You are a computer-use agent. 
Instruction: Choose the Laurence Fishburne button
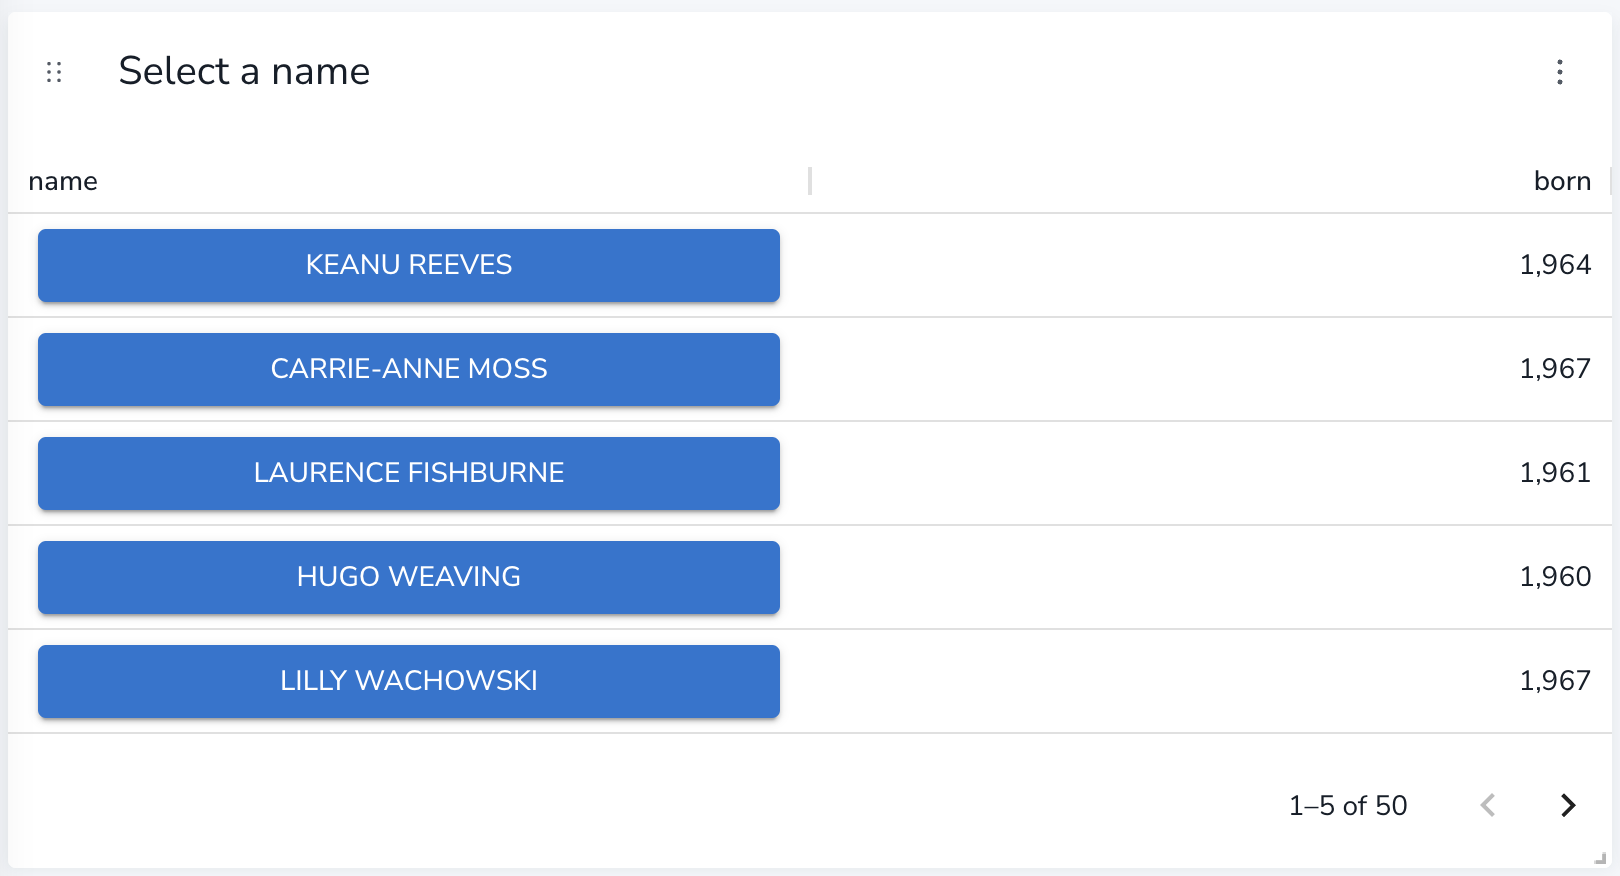point(409,473)
